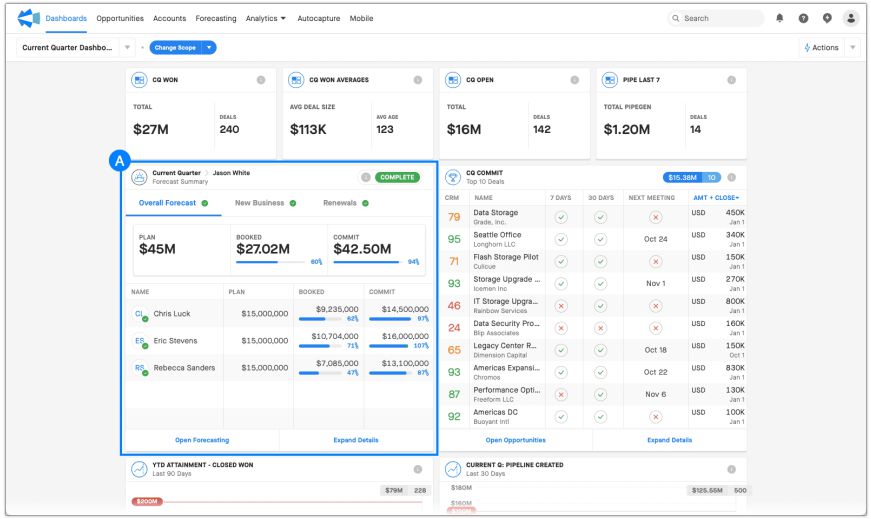This screenshot has height=519, width=871.
Task: Click Open Opportunities link
Action: pos(515,440)
